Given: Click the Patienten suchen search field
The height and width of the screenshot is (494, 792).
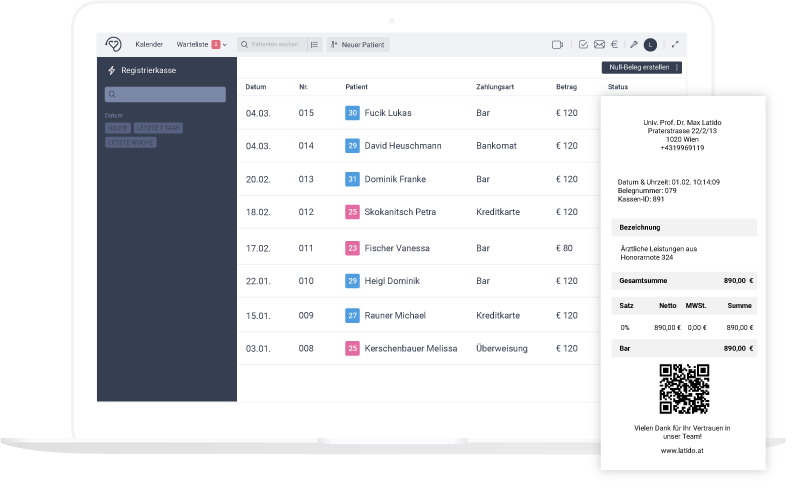Looking at the screenshot, I should click(x=274, y=44).
